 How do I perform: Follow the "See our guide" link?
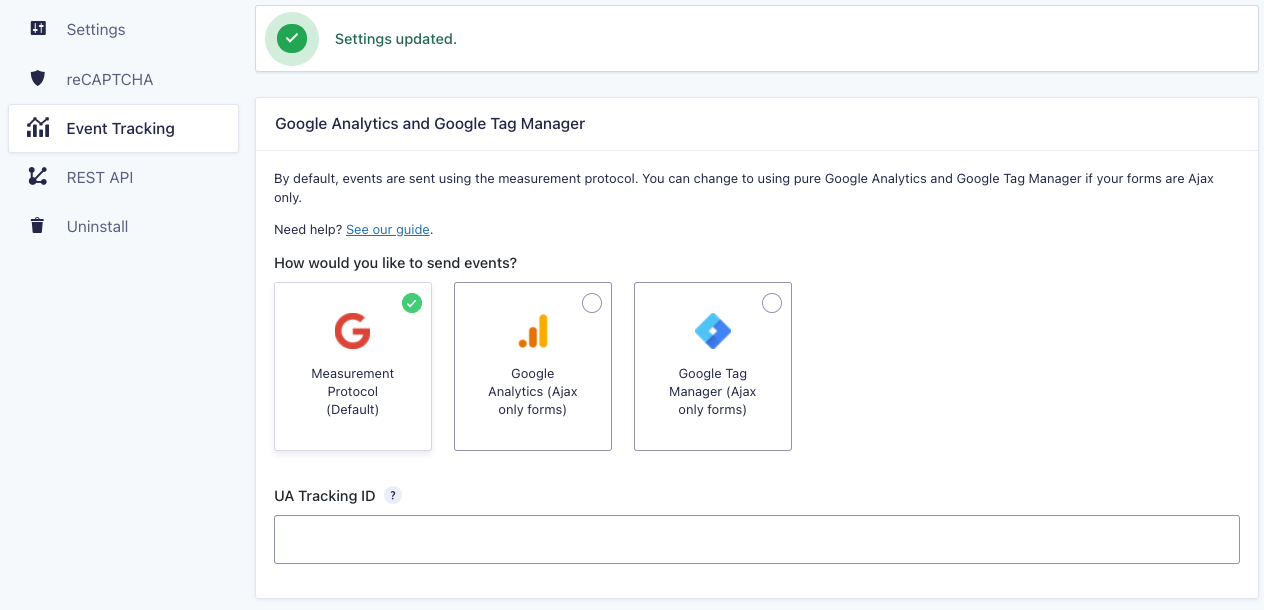tap(388, 230)
